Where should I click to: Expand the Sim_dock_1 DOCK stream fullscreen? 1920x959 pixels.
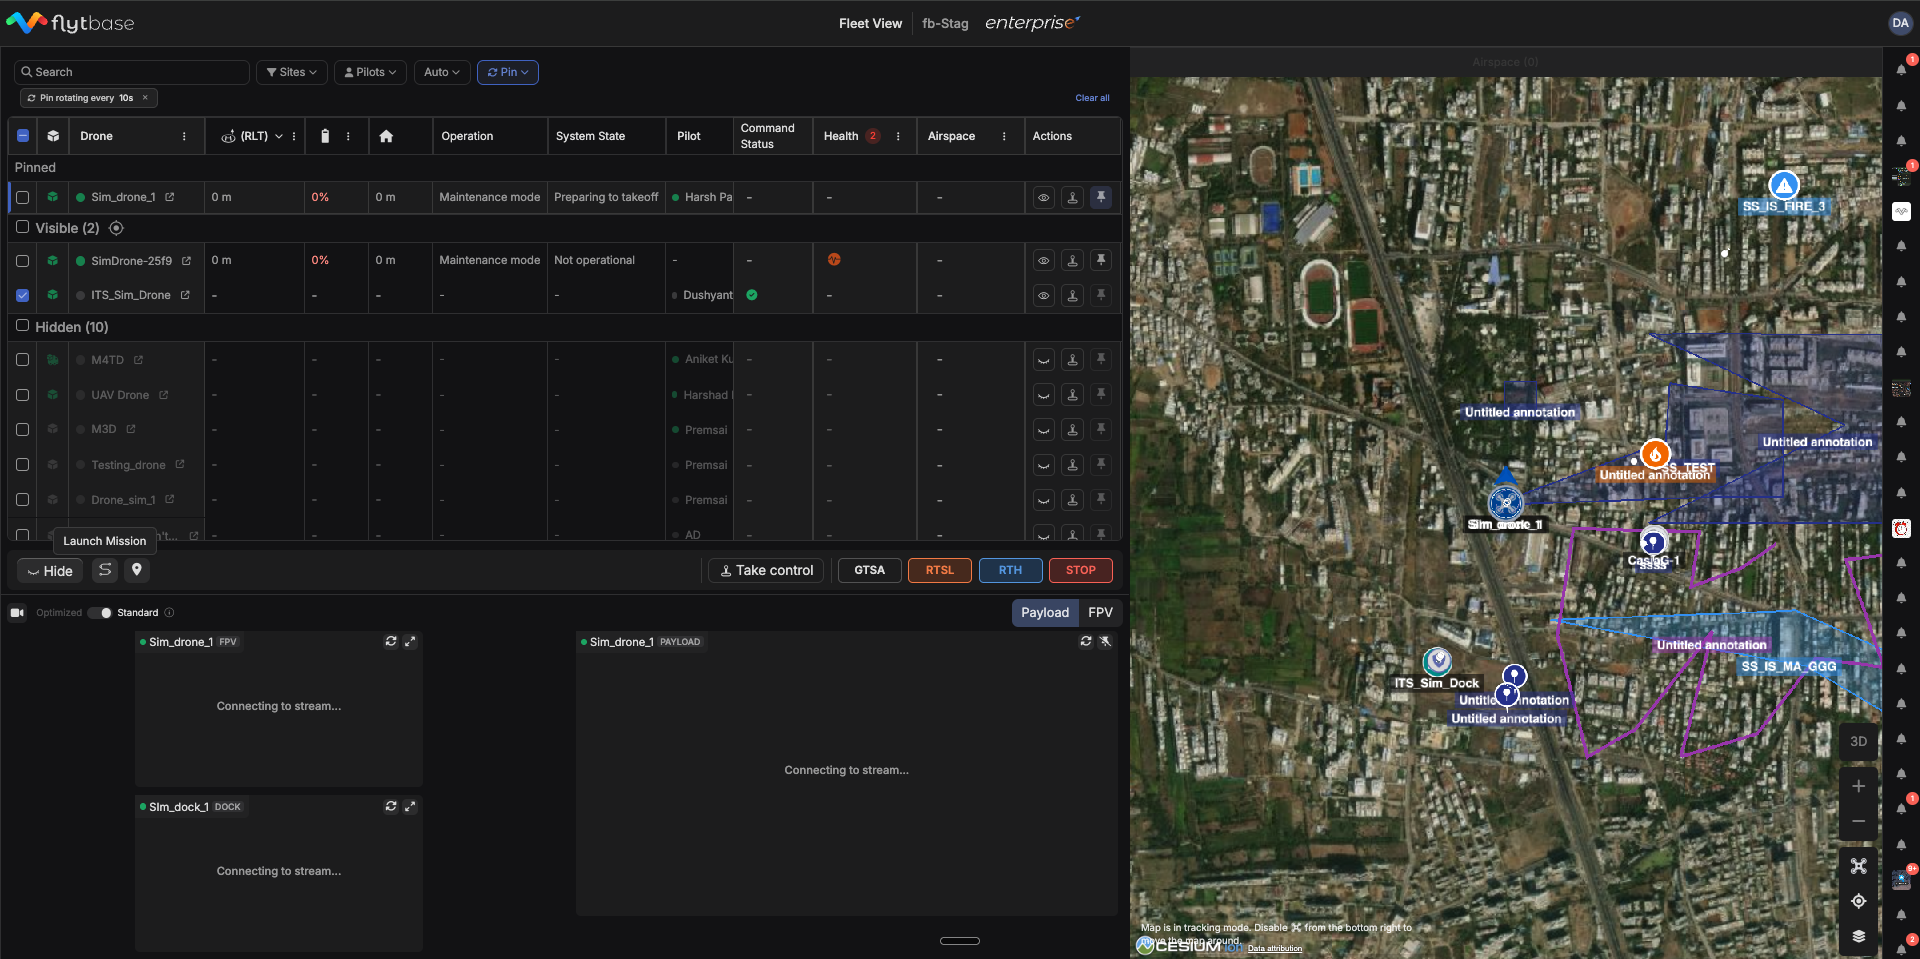click(x=410, y=806)
